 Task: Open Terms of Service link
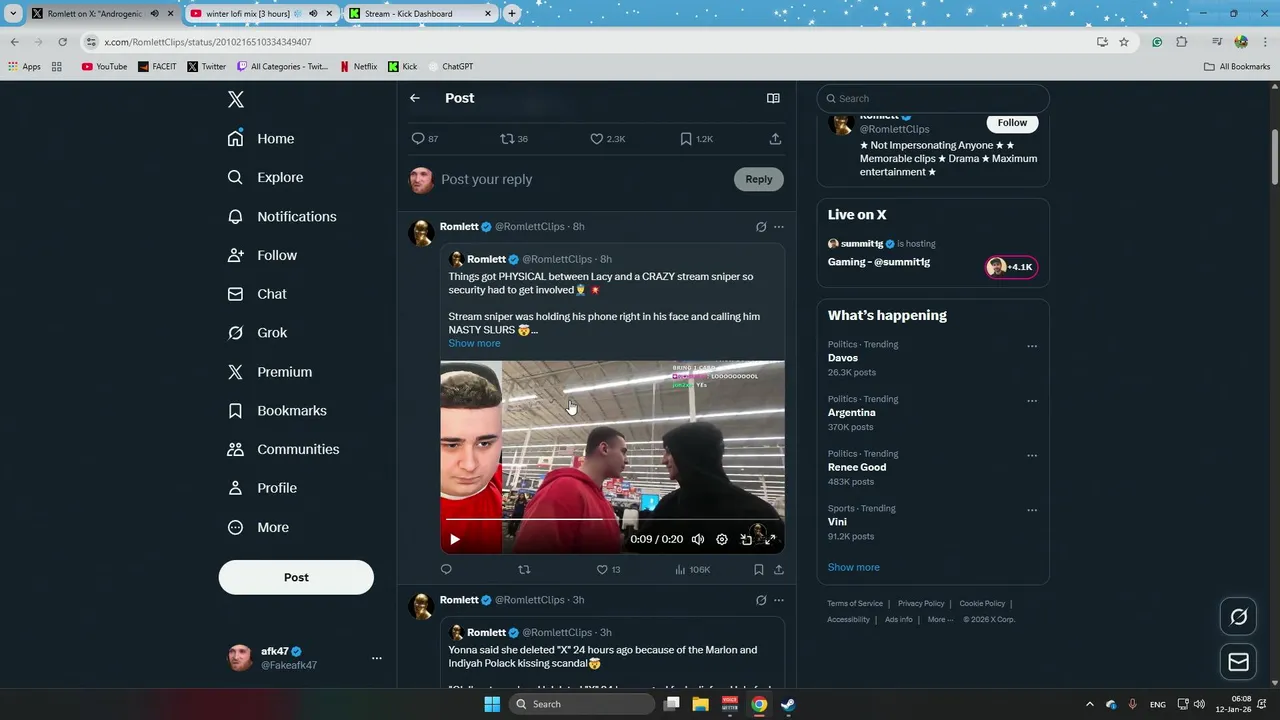855,603
